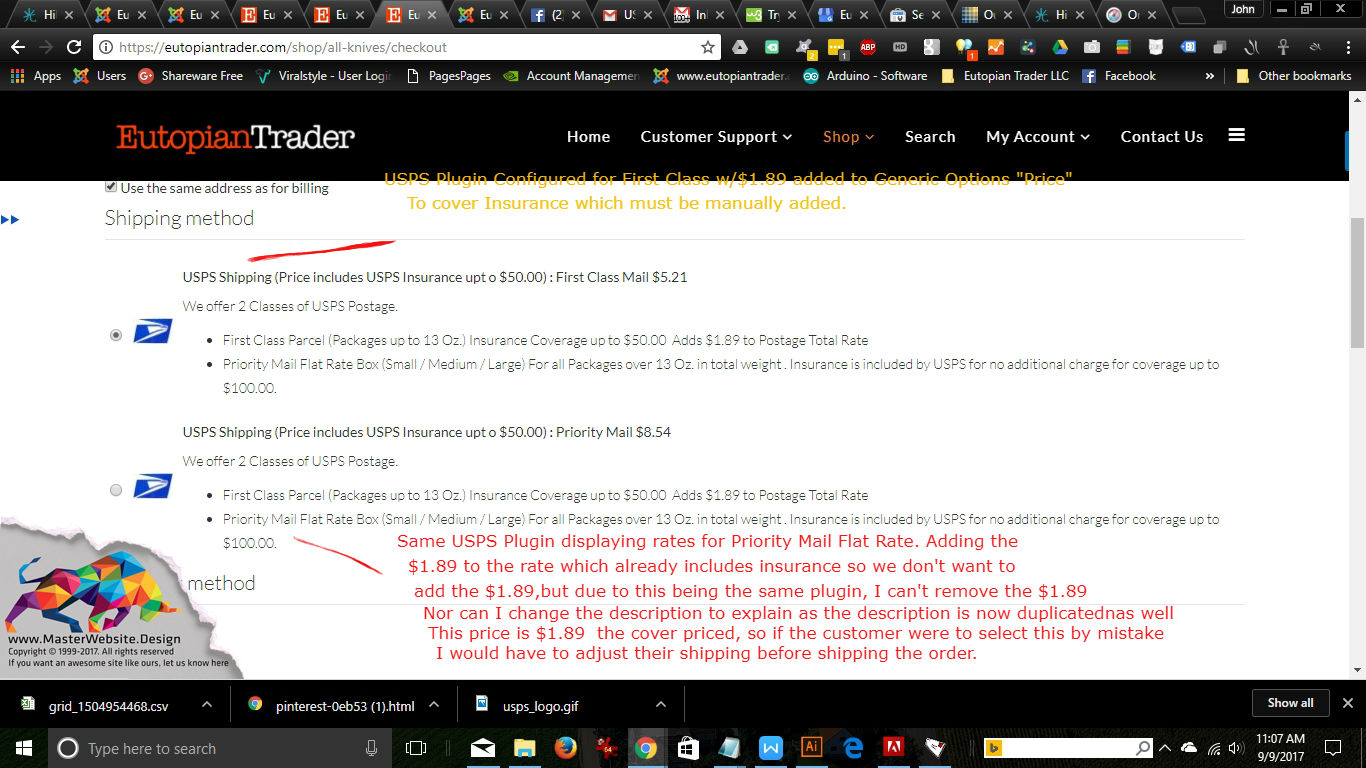Expand the Shop dropdown menu
Viewport: 1366px width, 768px height.
849,136
